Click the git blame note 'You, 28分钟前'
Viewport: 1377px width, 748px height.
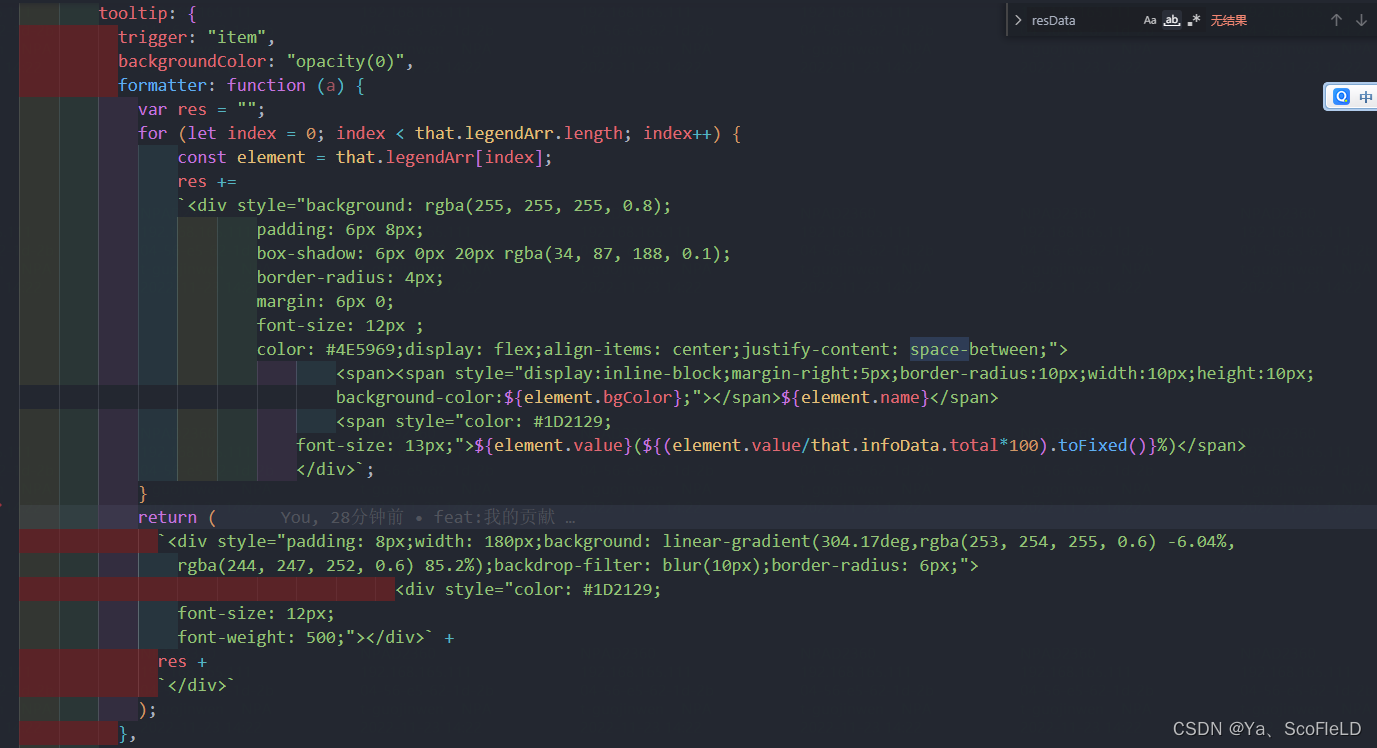[x=343, y=517]
